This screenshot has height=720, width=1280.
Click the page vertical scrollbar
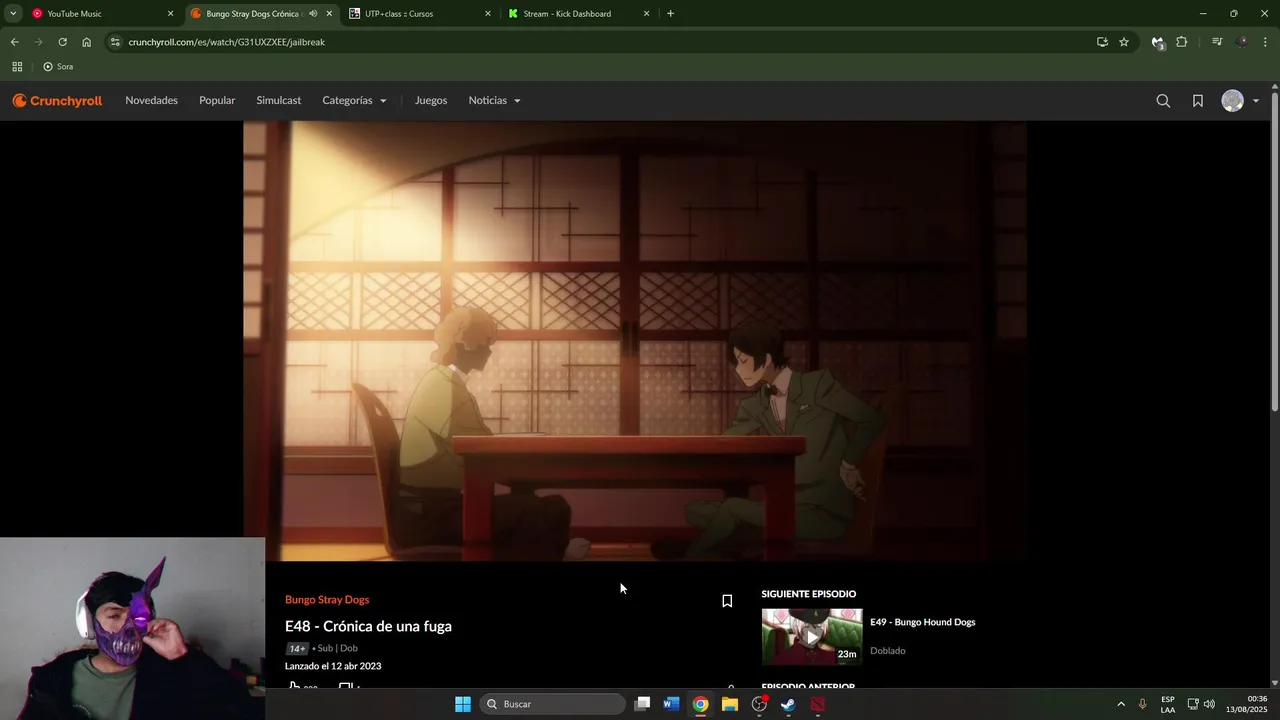1274,250
